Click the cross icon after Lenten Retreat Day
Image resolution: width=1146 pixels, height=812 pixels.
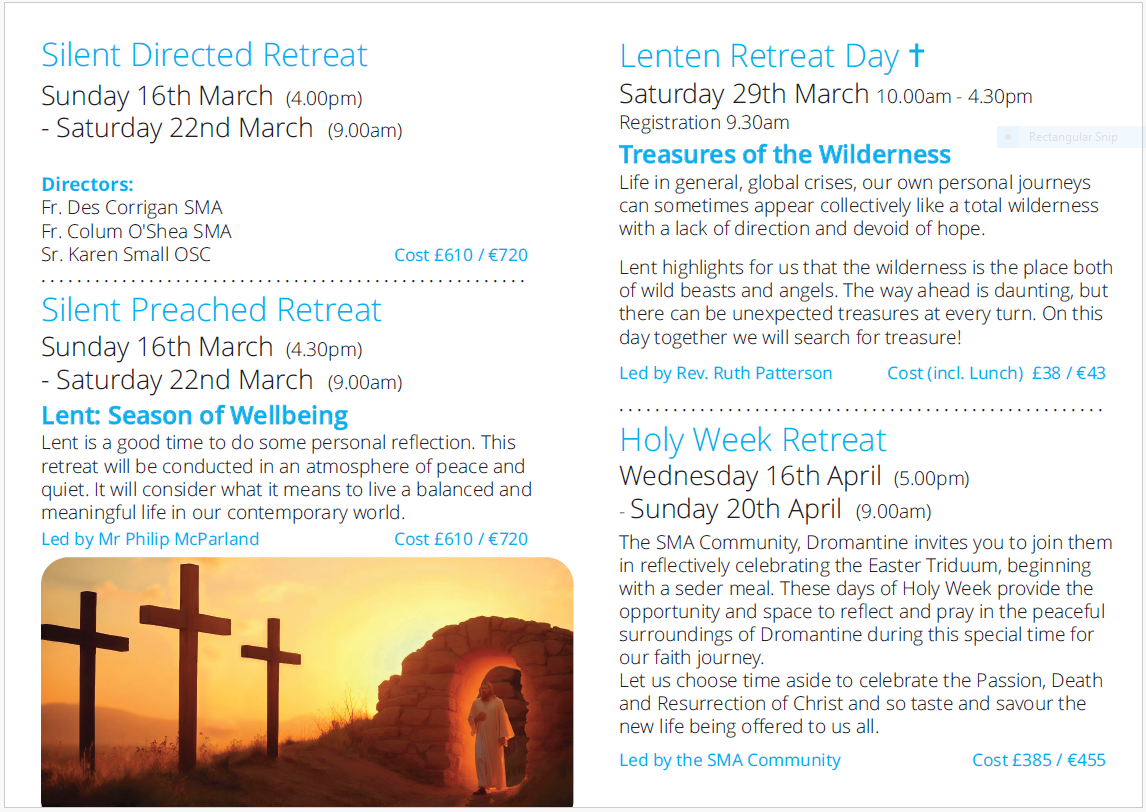pos(916,56)
